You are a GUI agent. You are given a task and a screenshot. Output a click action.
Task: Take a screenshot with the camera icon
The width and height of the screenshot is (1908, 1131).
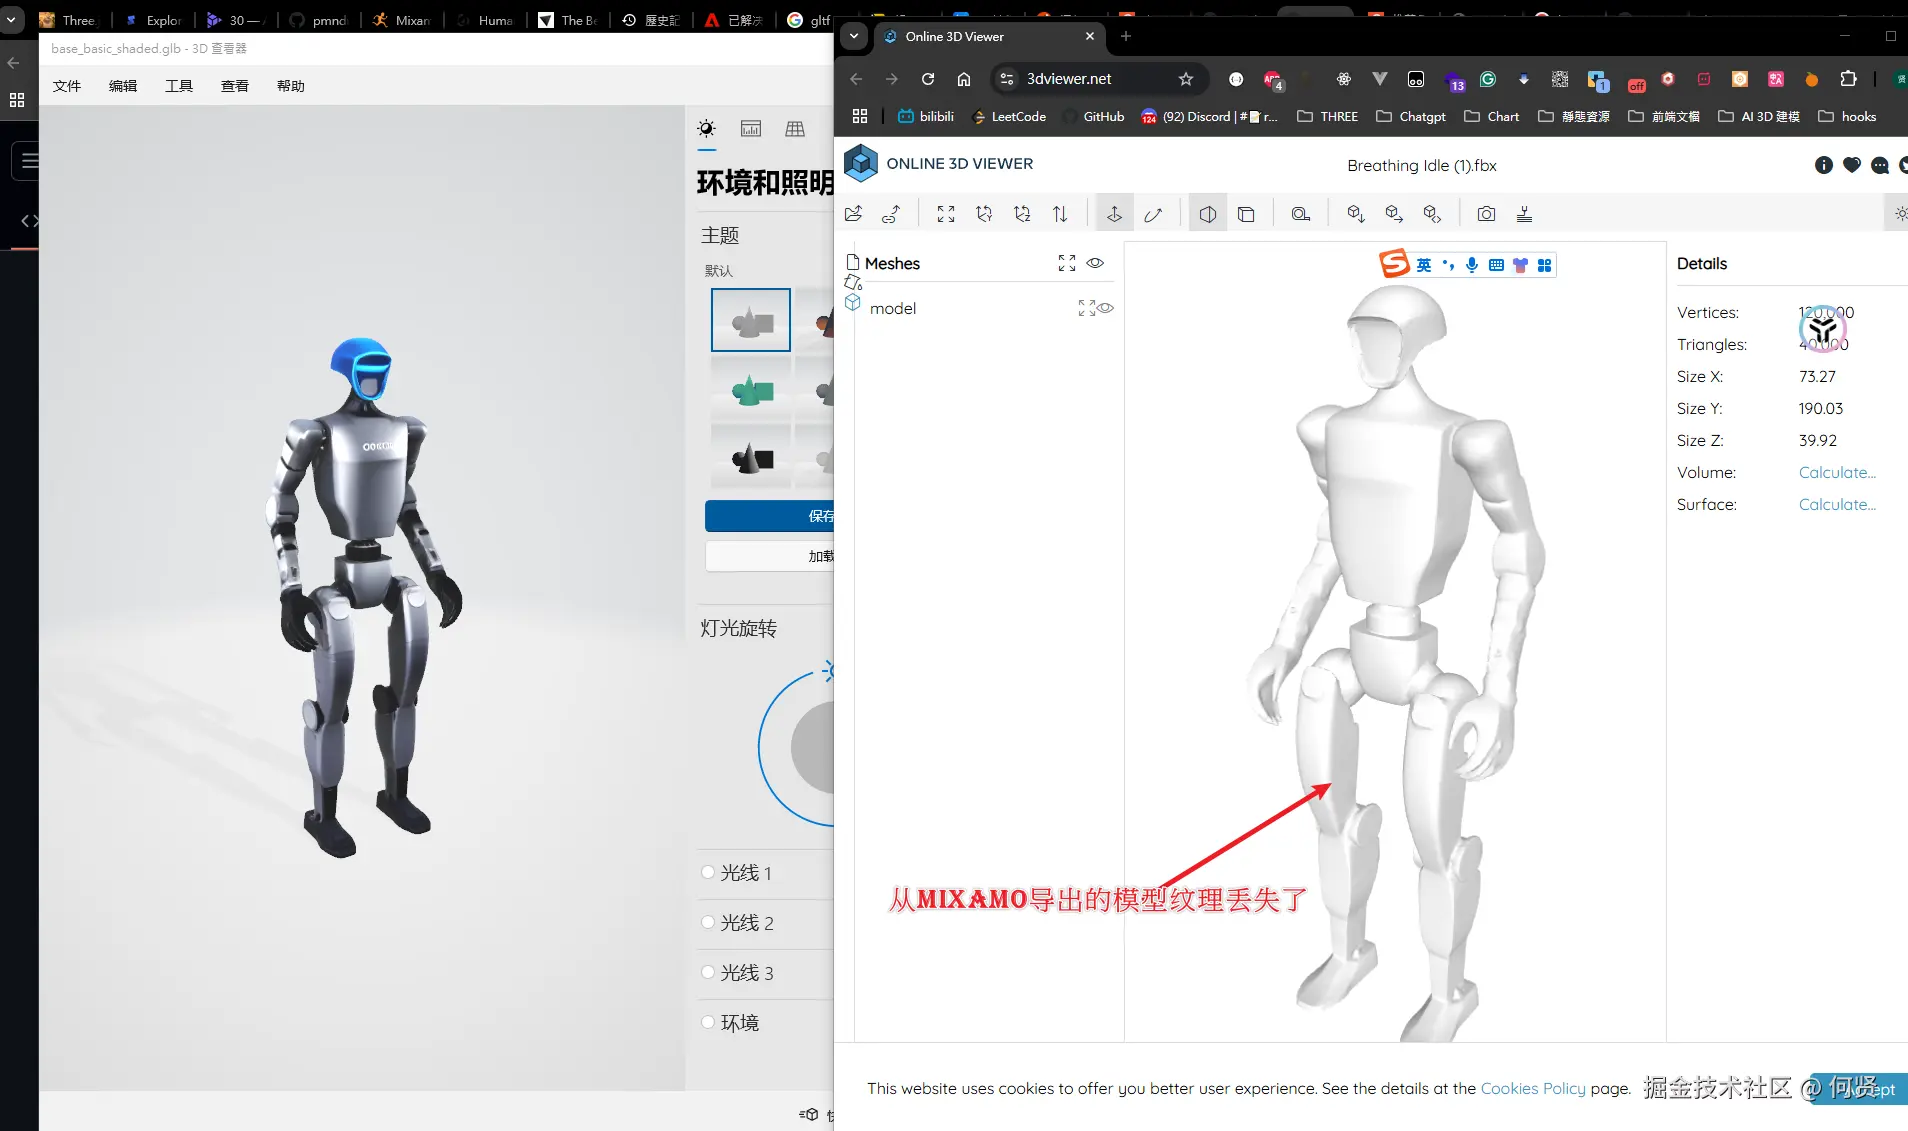1487,213
